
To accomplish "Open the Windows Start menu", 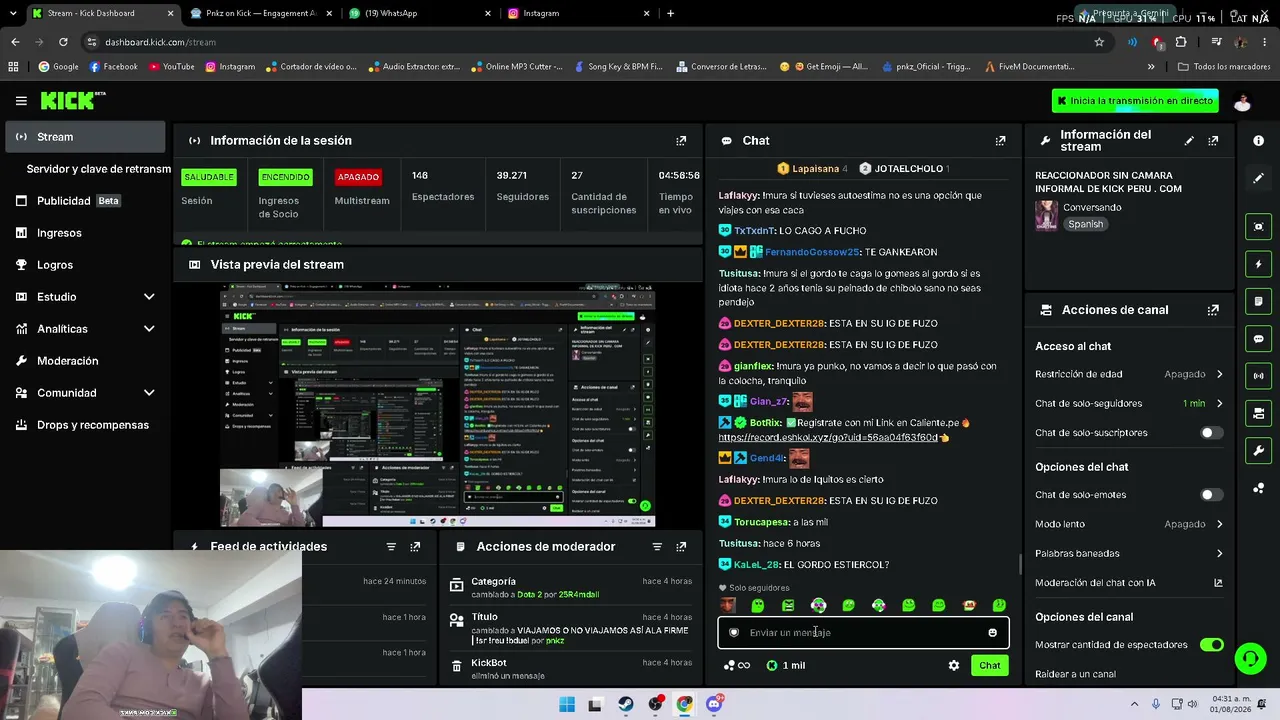I will tap(567, 704).
